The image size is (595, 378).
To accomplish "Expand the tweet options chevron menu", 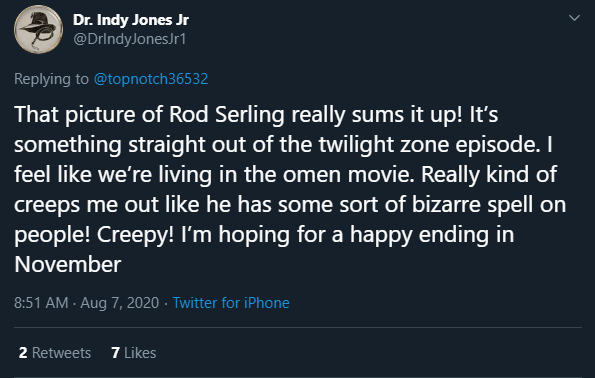I will 574,18.
